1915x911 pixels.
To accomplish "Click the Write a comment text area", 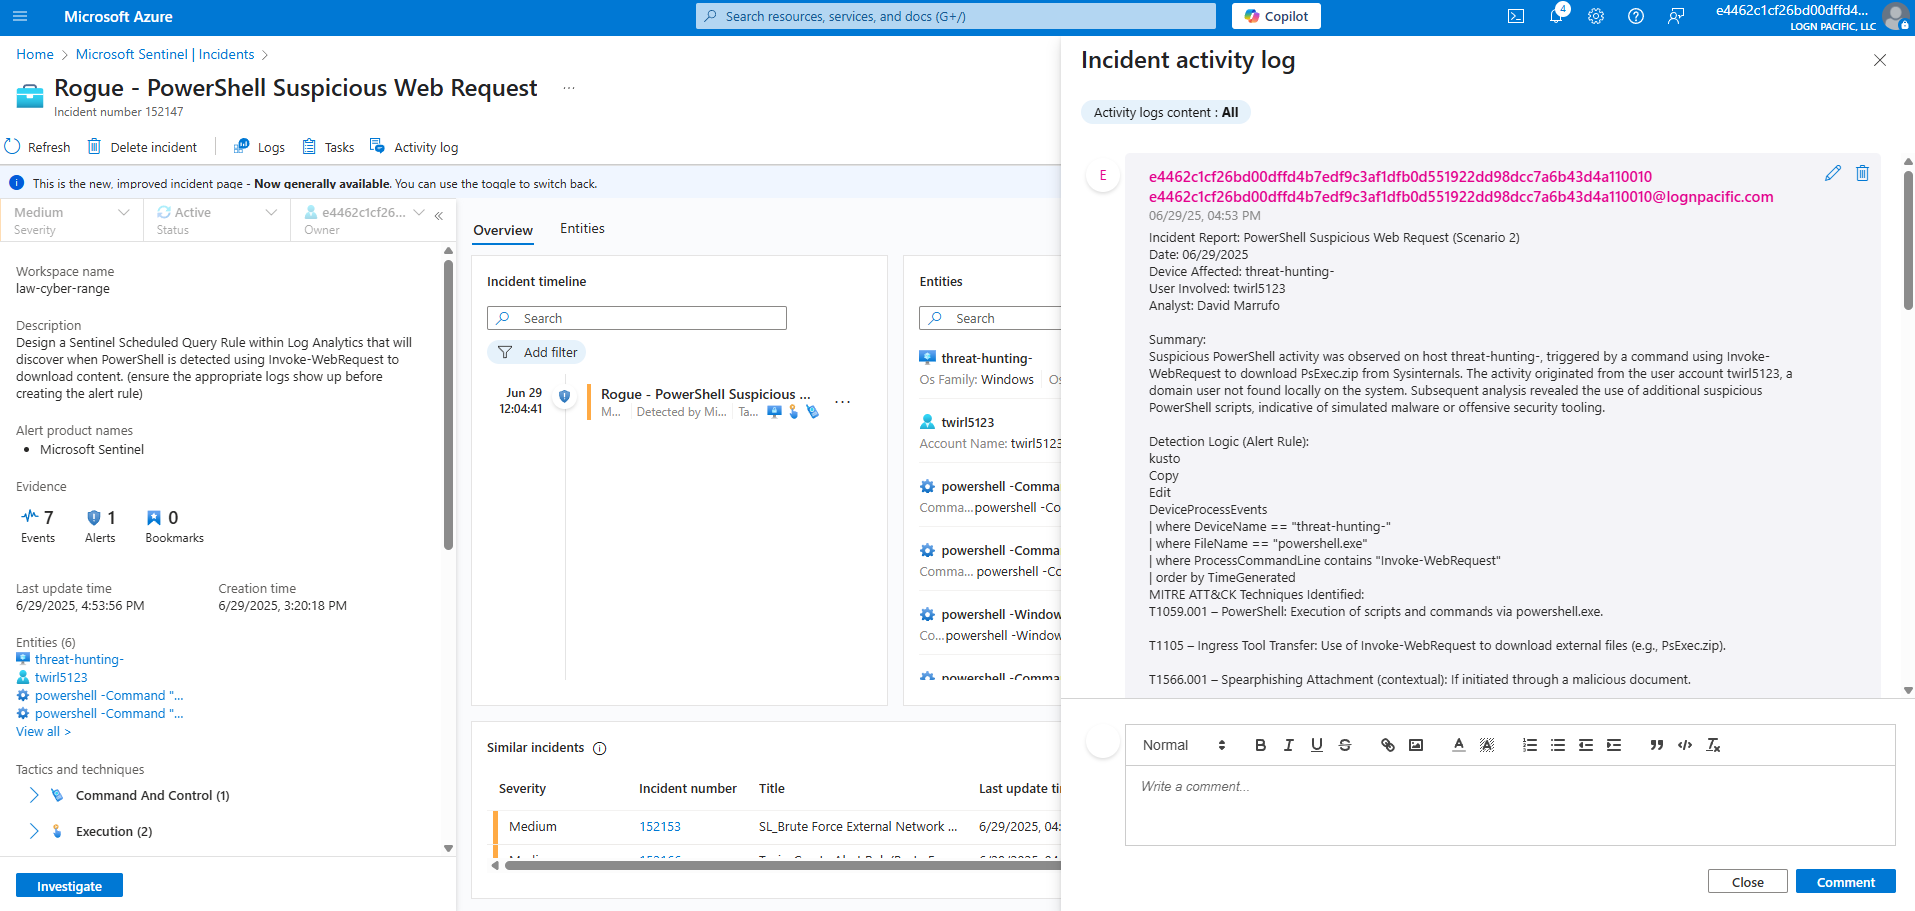I will (1510, 806).
